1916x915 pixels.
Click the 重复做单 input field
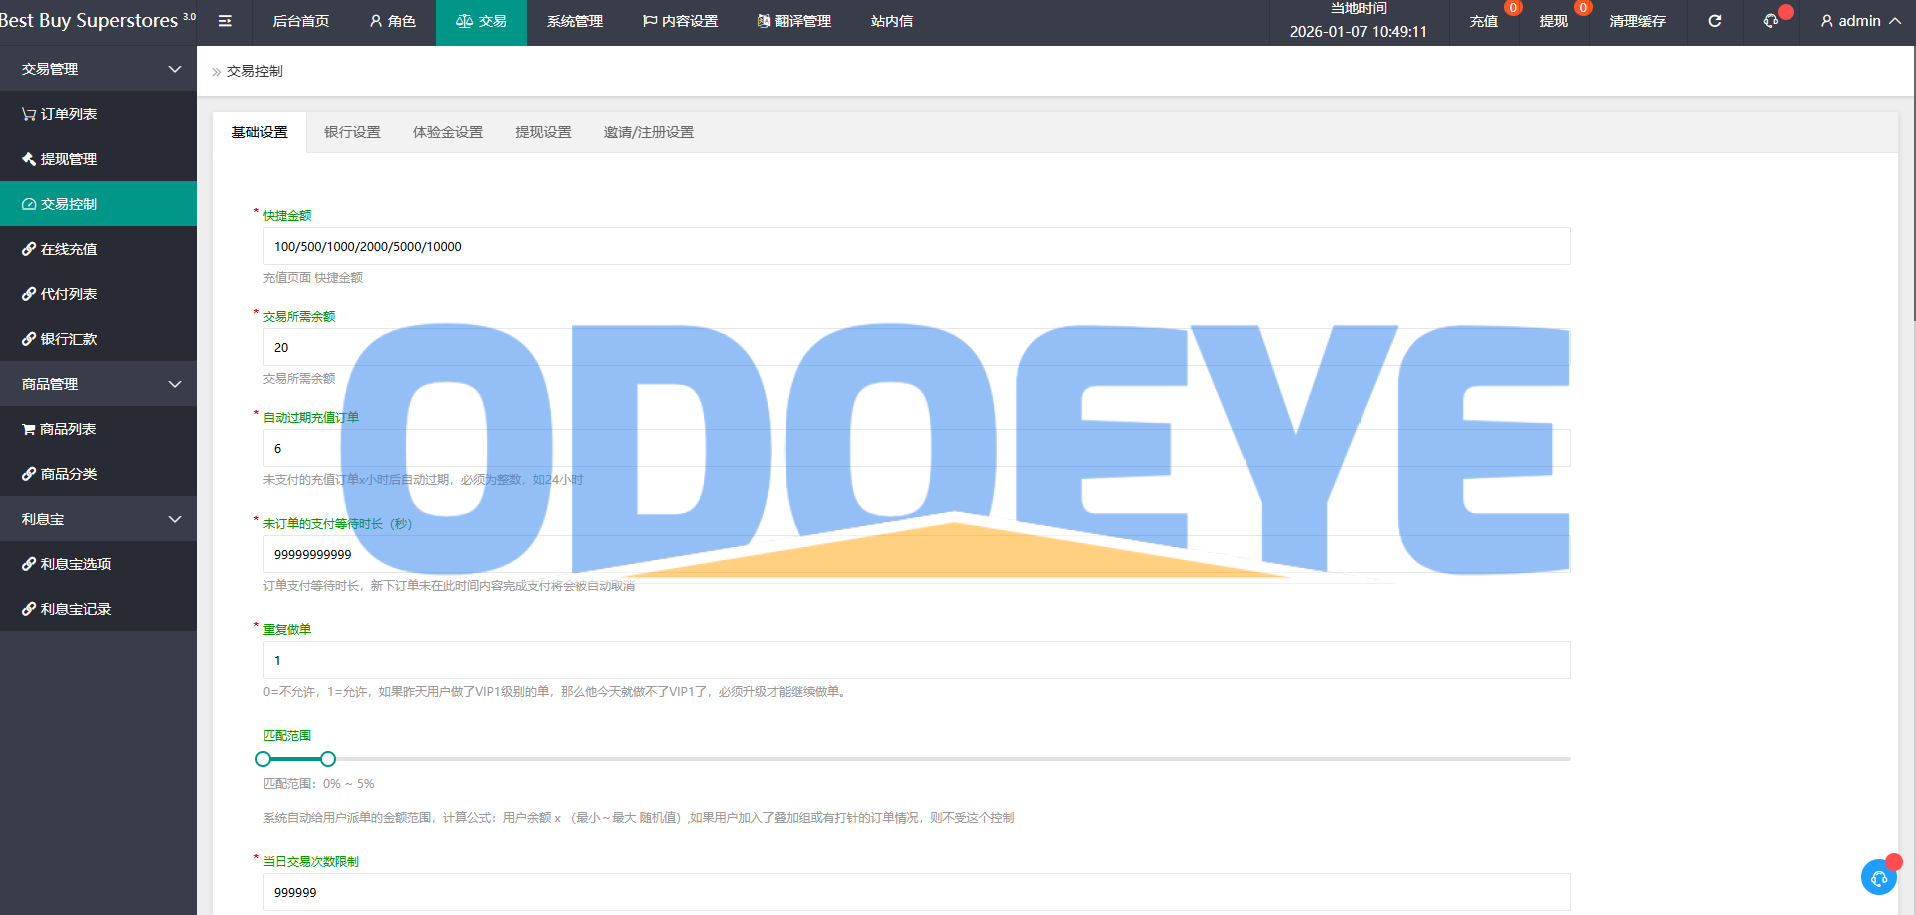[x=915, y=661]
